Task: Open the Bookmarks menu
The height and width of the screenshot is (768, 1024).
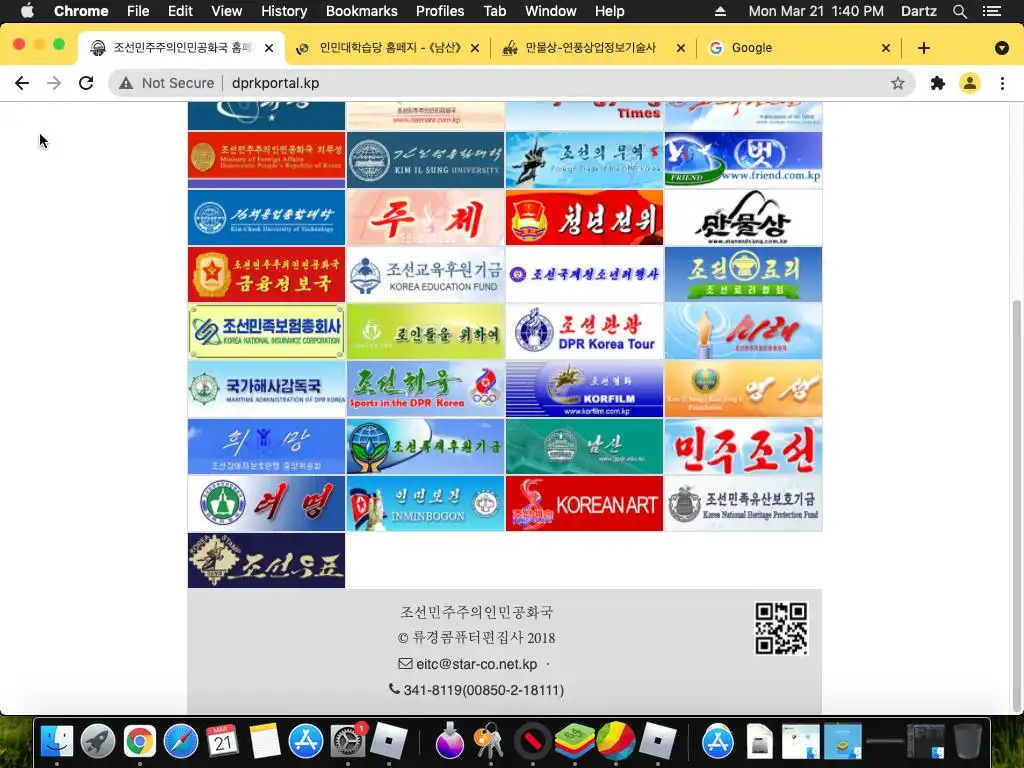Action: click(x=361, y=11)
